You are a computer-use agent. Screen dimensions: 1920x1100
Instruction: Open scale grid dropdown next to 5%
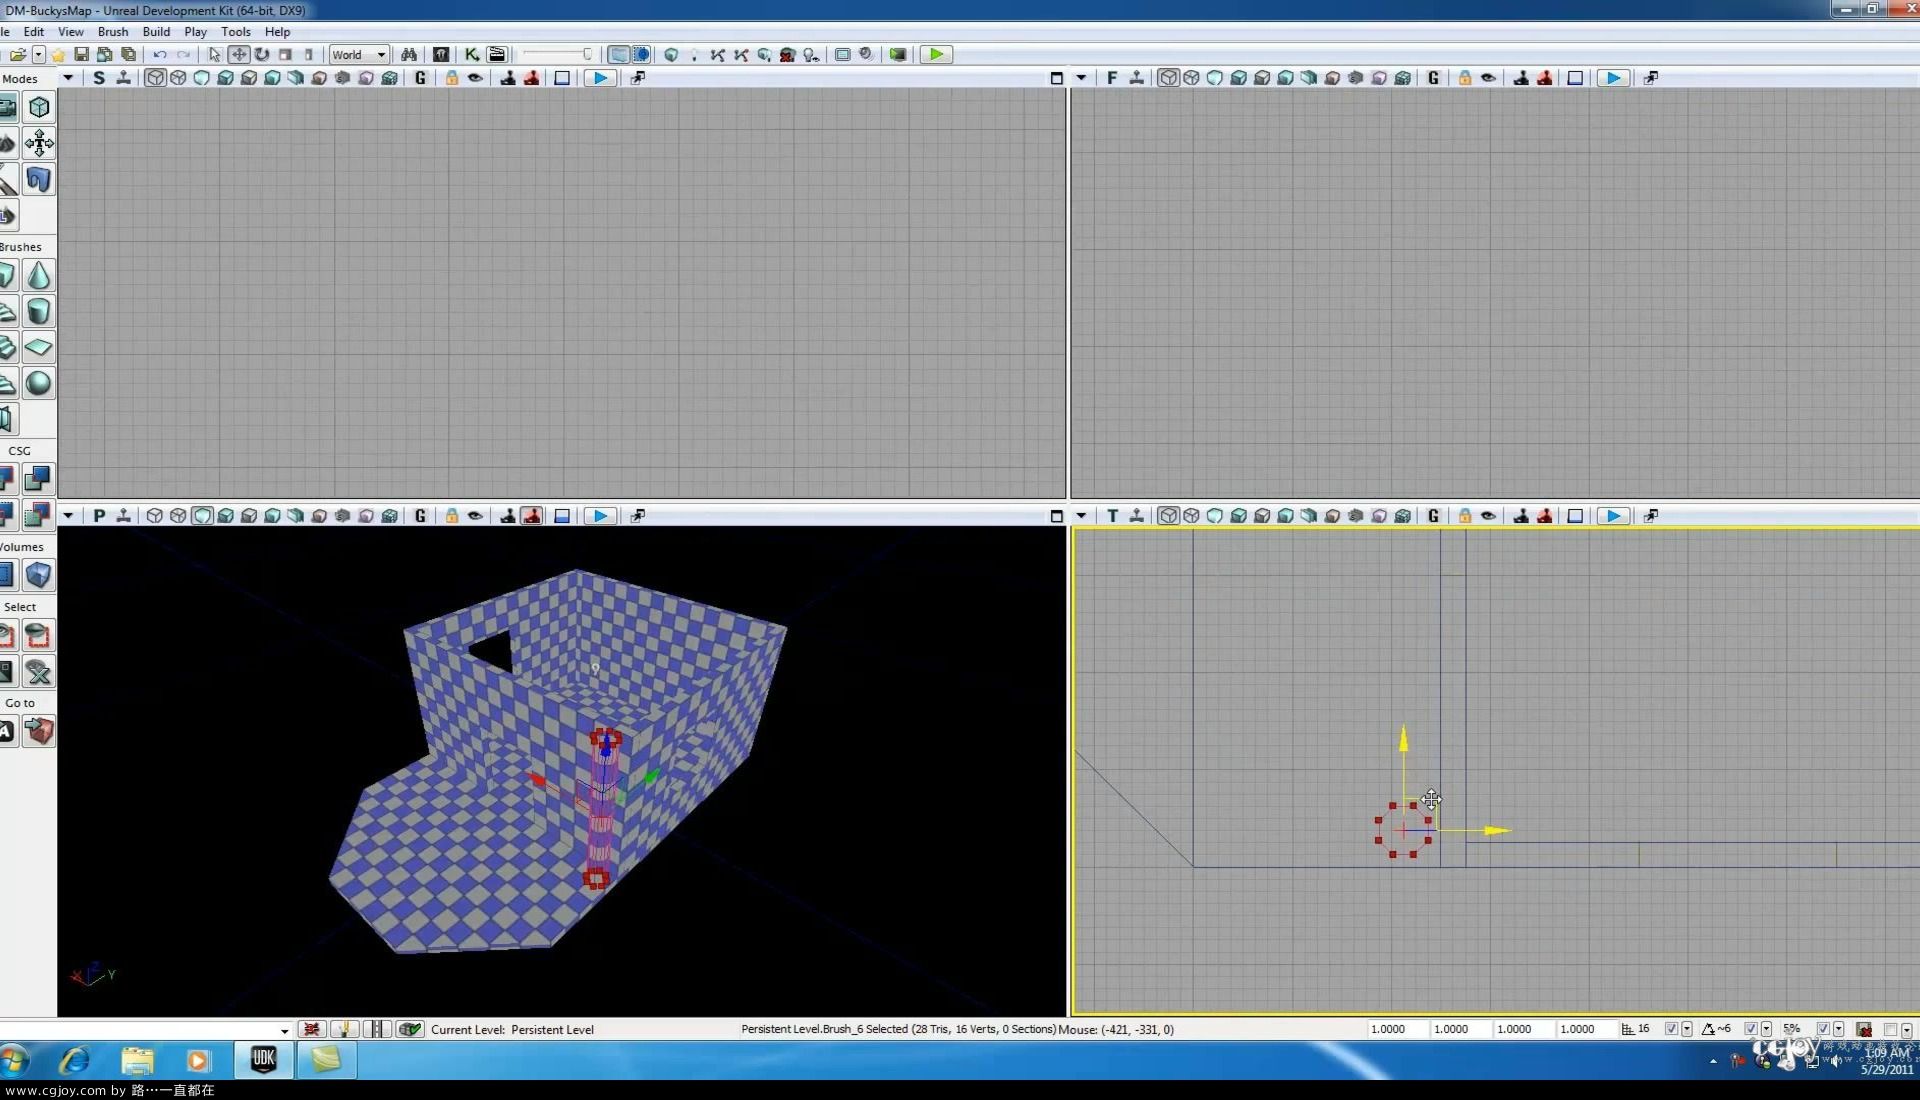click(x=1839, y=1029)
